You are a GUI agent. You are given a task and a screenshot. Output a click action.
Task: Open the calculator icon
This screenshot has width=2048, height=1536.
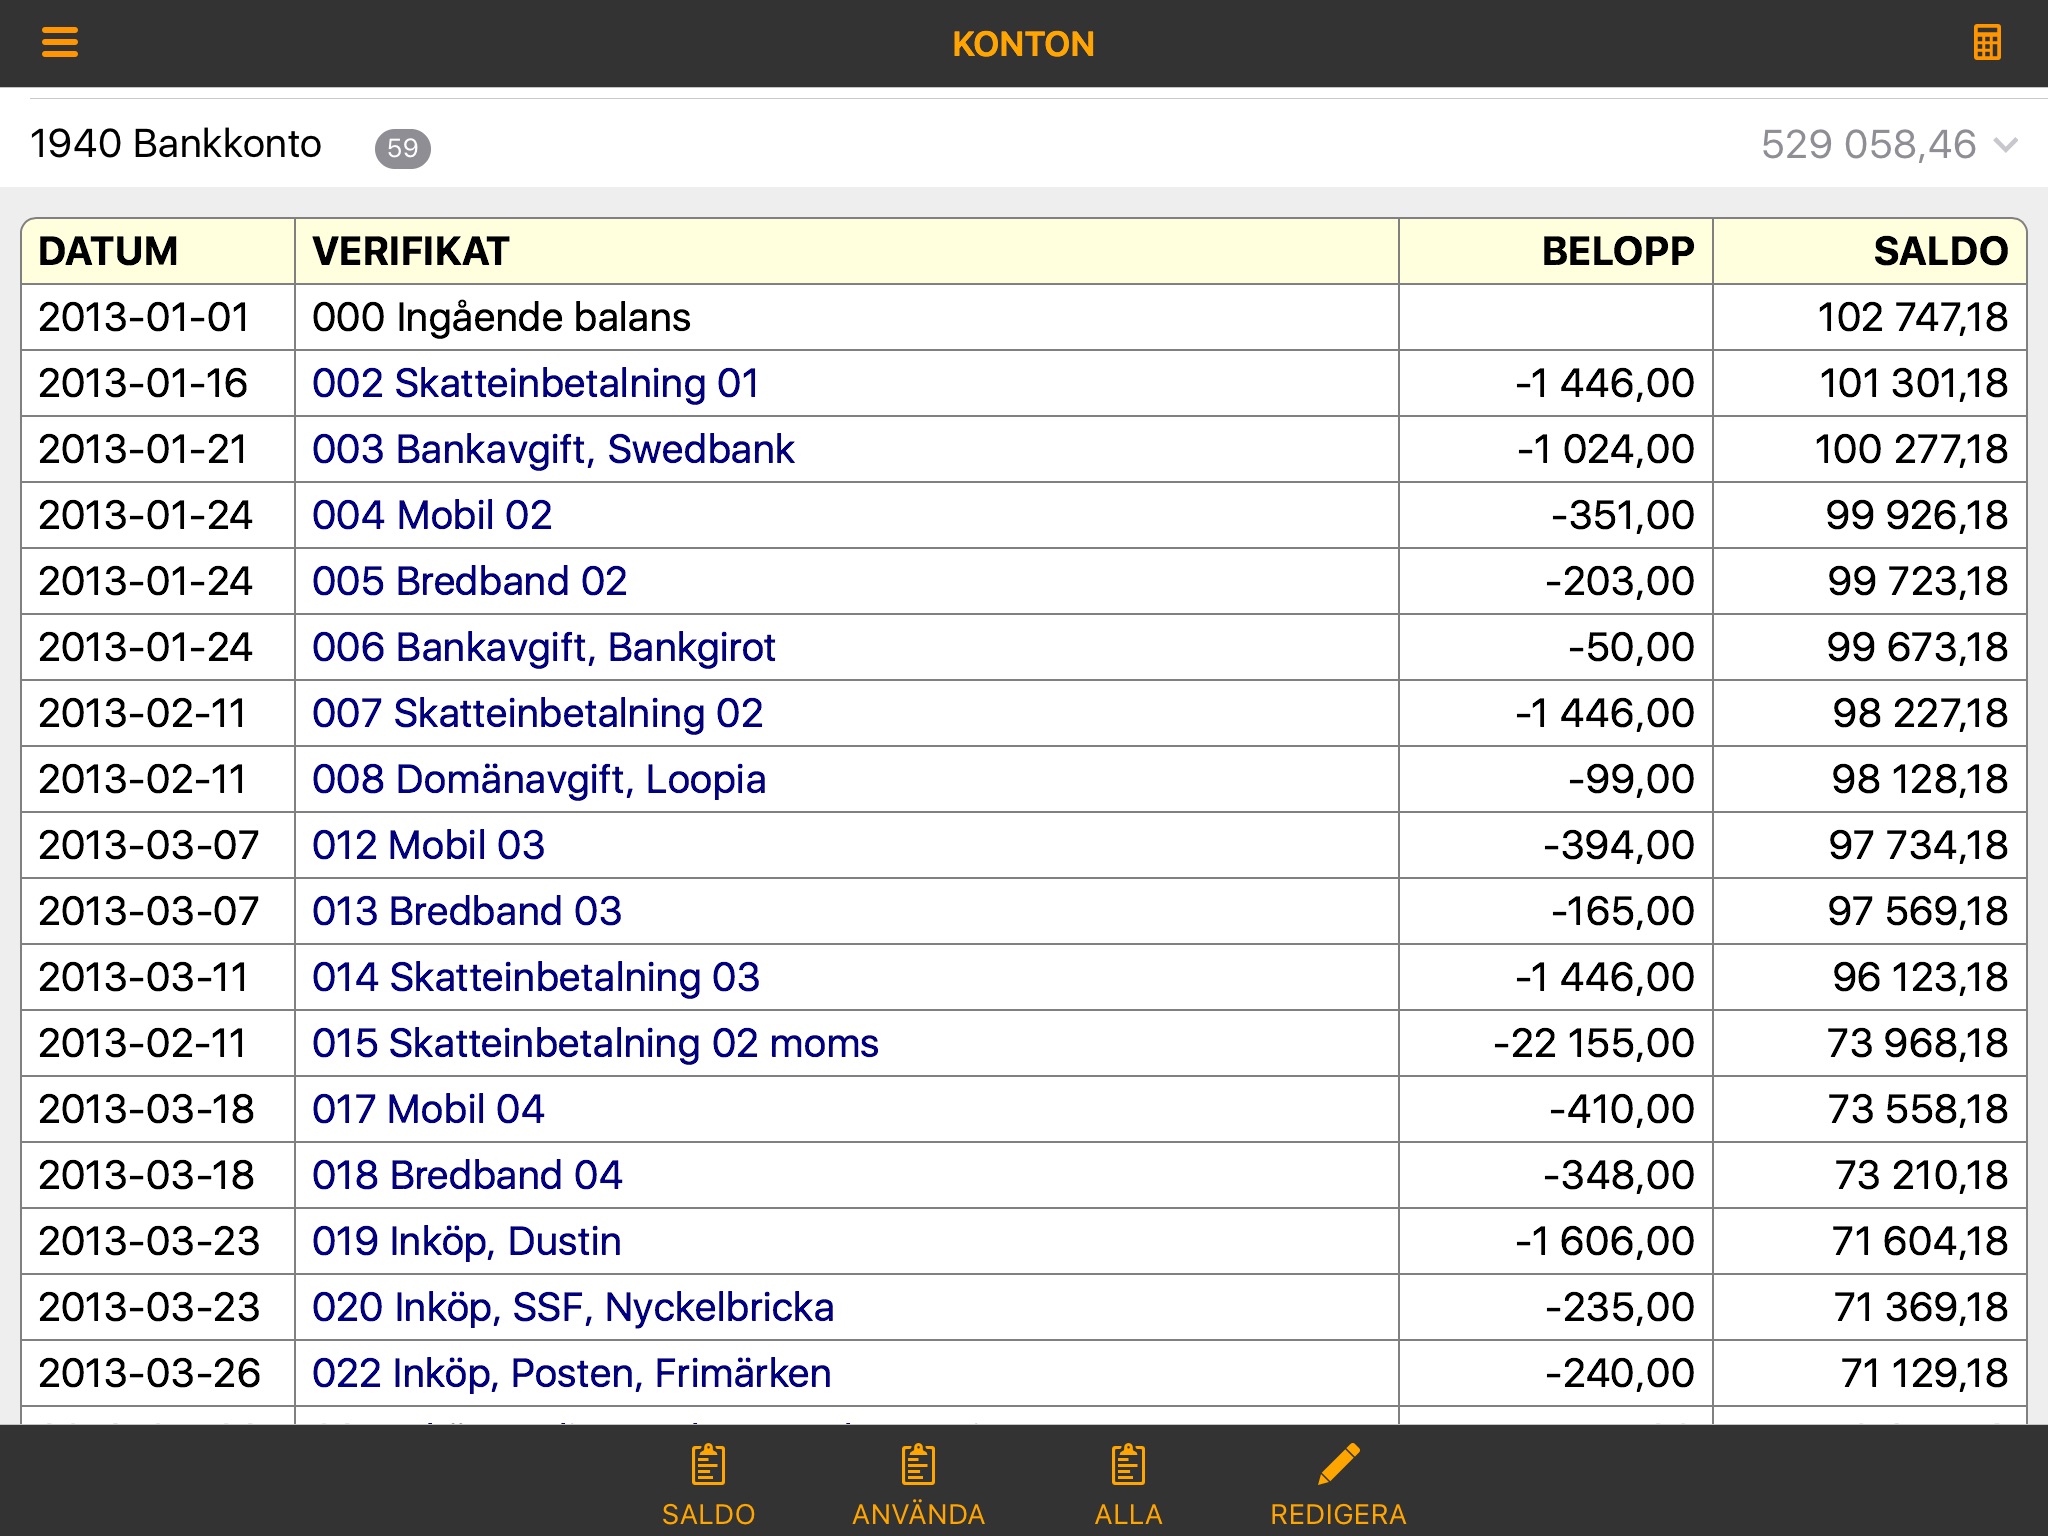pos(1987,43)
